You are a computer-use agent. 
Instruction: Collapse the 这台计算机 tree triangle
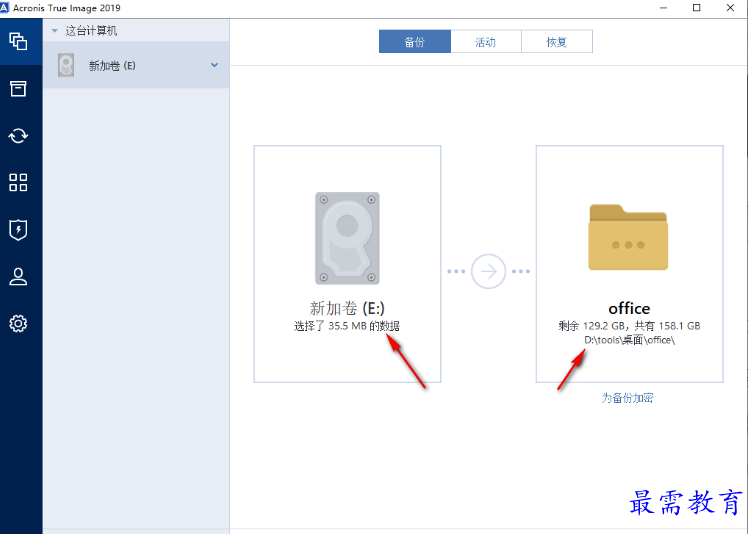pyautogui.click(x=55, y=31)
